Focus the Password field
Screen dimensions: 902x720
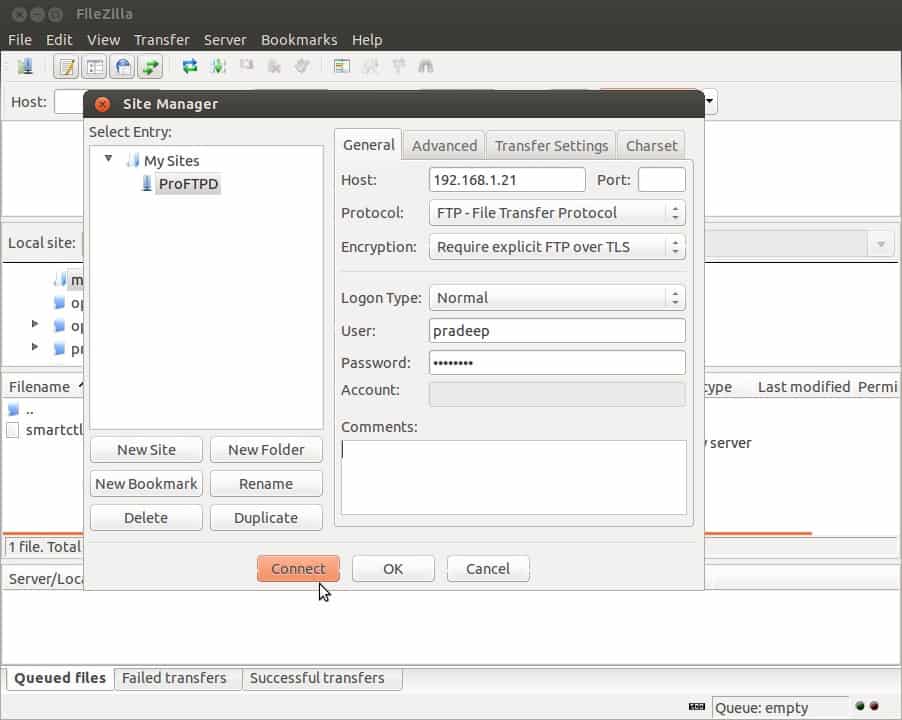[x=557, y=363]
